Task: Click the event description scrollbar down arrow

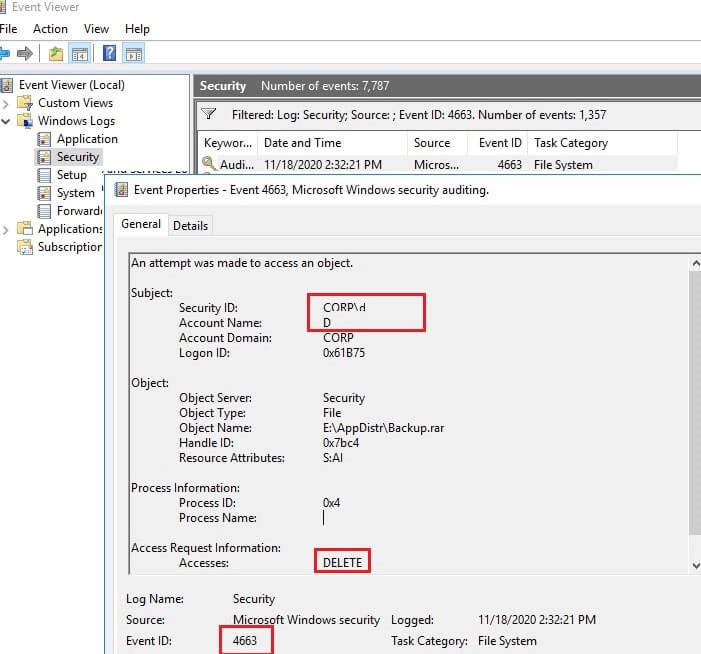Action: tap(696, 565)
